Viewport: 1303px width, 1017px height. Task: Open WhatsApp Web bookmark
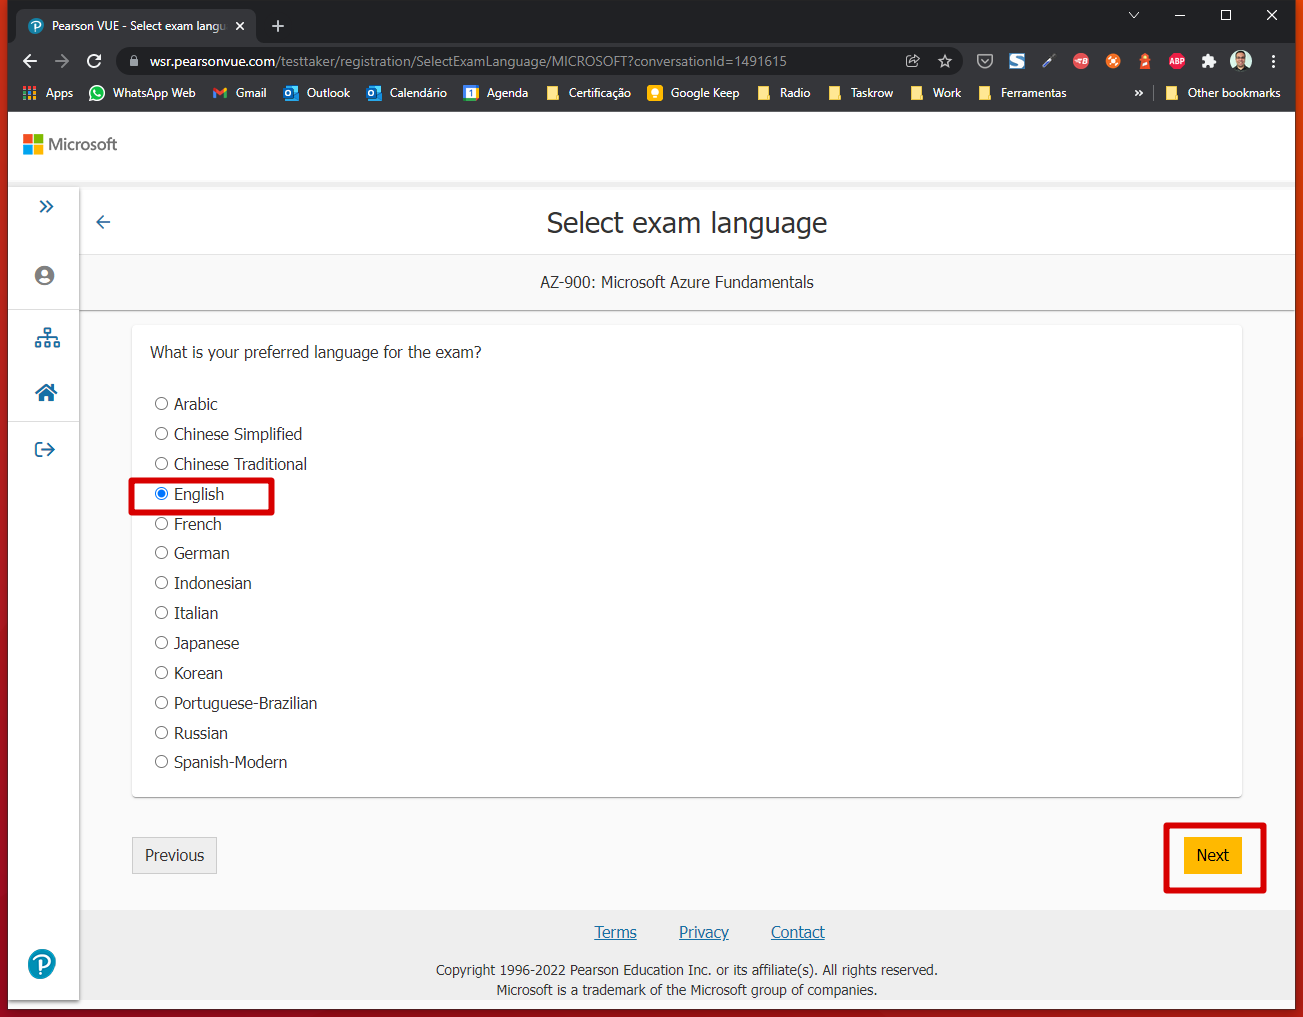pos(142,93)
